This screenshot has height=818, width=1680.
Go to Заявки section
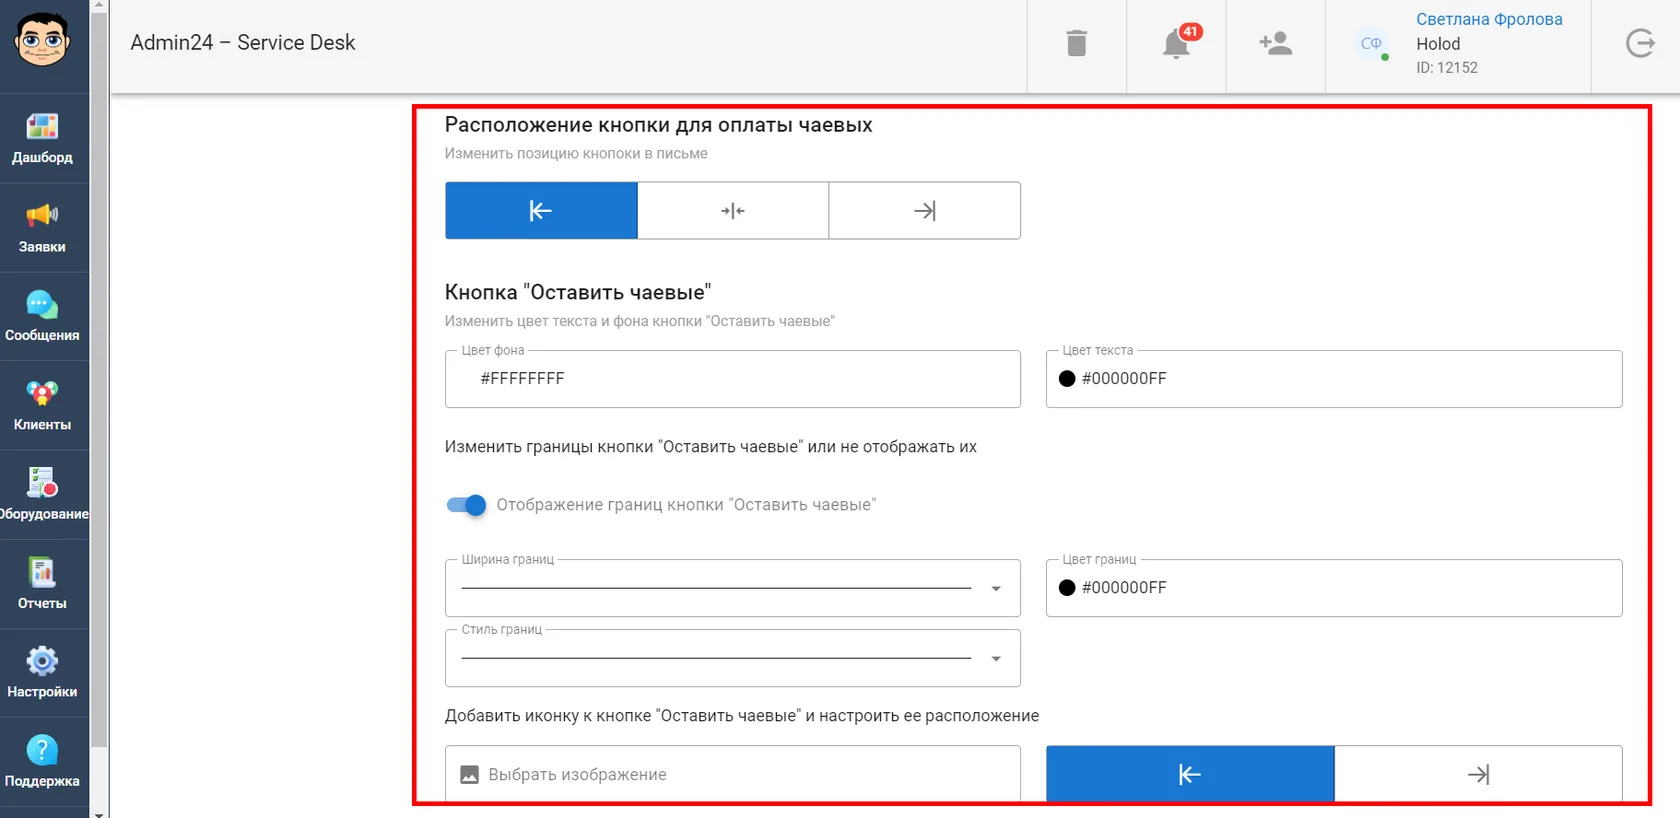[42, 228]
